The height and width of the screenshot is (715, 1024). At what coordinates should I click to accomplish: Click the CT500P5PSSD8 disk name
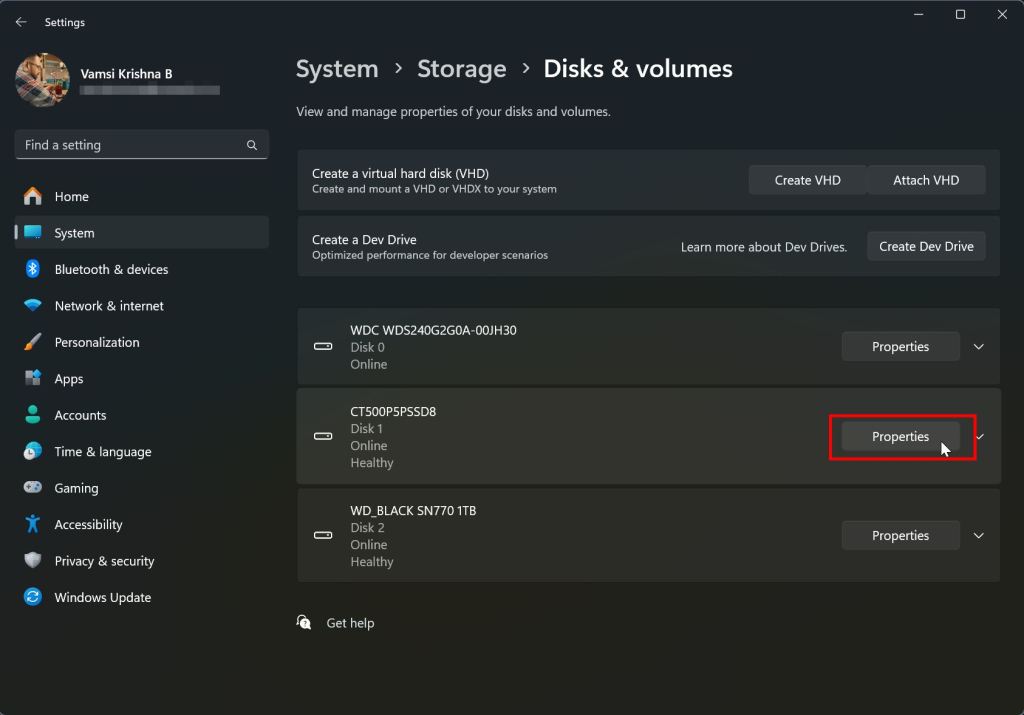click(x=393, y=412)
